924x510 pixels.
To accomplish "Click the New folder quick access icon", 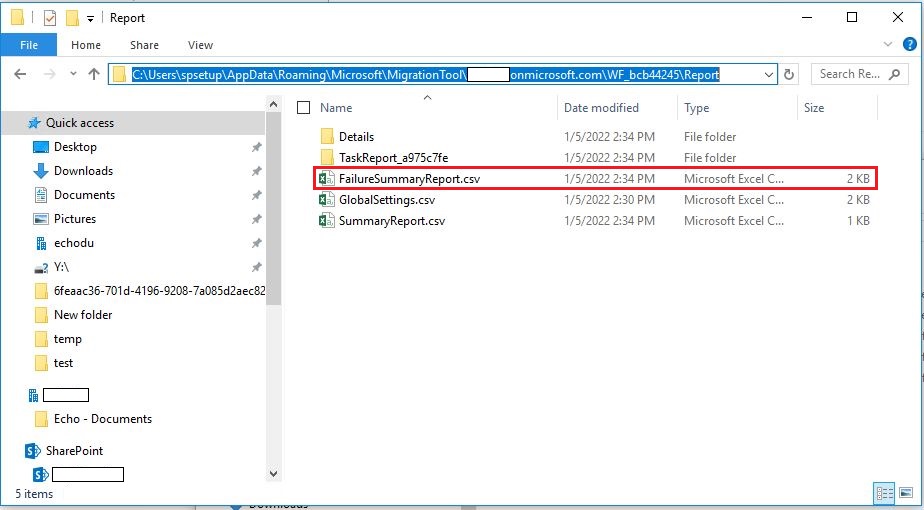I will pos(72,18).
